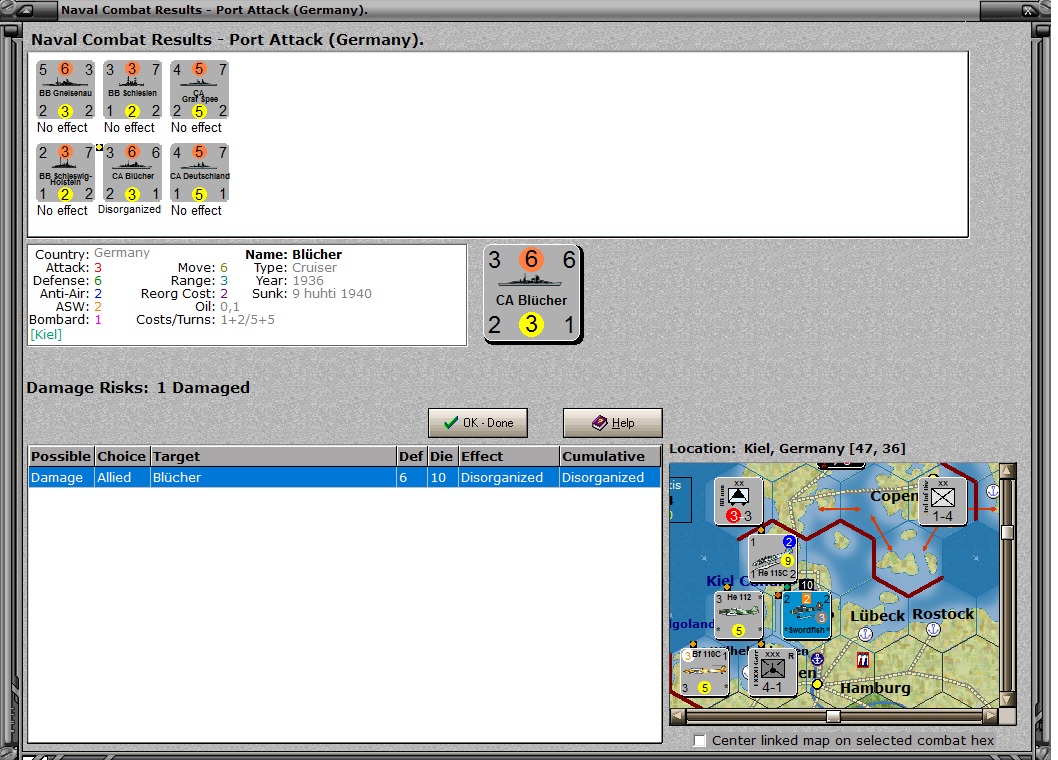Screen dimensions: 1058x760
Task: Click the Swordfish aircraft counter on map
Action: (807, 615)
